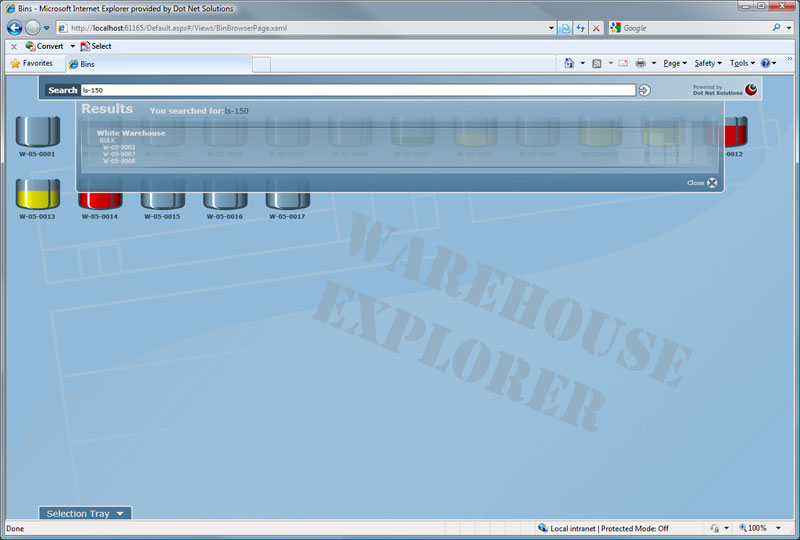800x540 pixels.
Task: Open the address bar history dropdown
Action: 551,28
